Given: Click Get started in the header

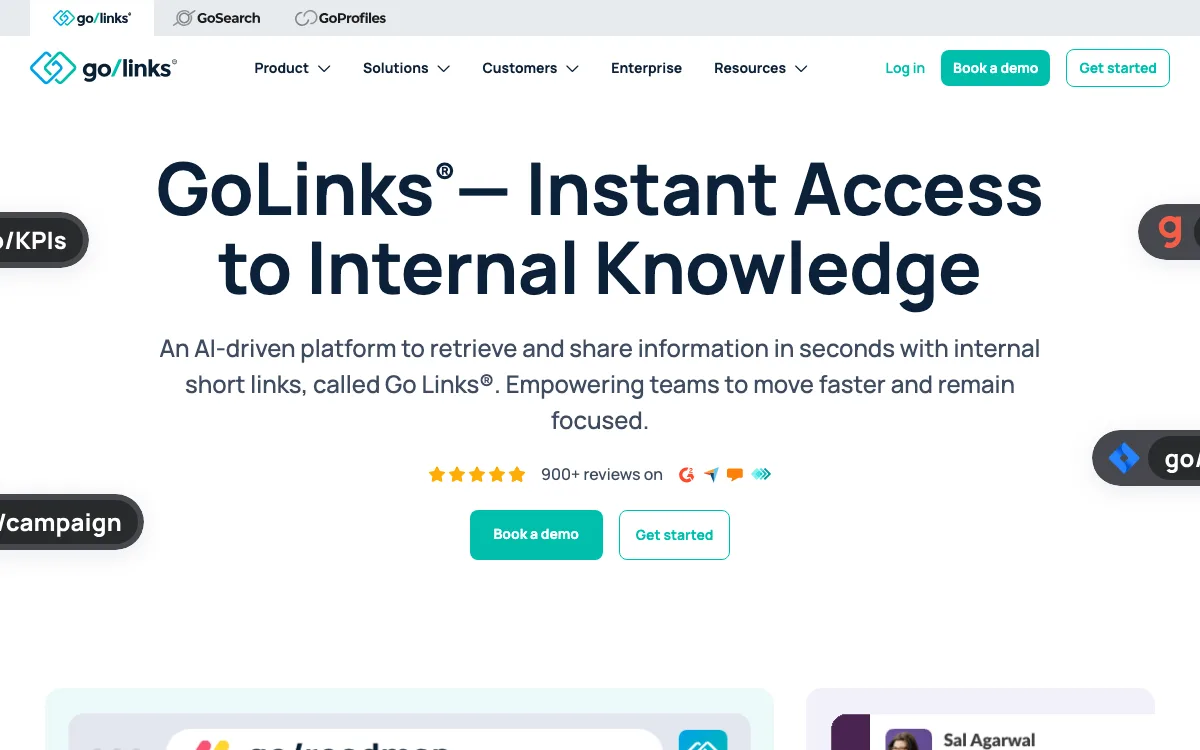Looking at the screenshot, I should pyautogui.click(x=1118, y=68).
